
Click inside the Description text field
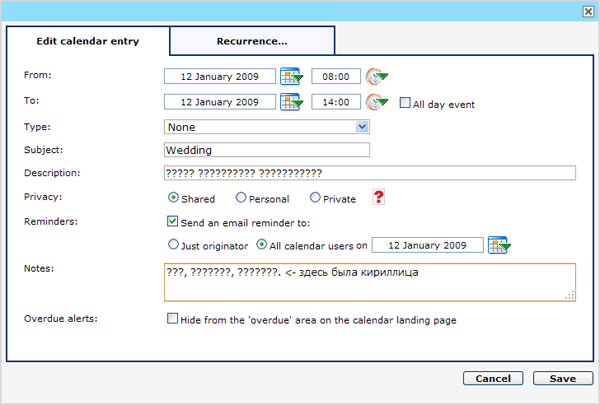pyautogui.click(x=370, y=173)
